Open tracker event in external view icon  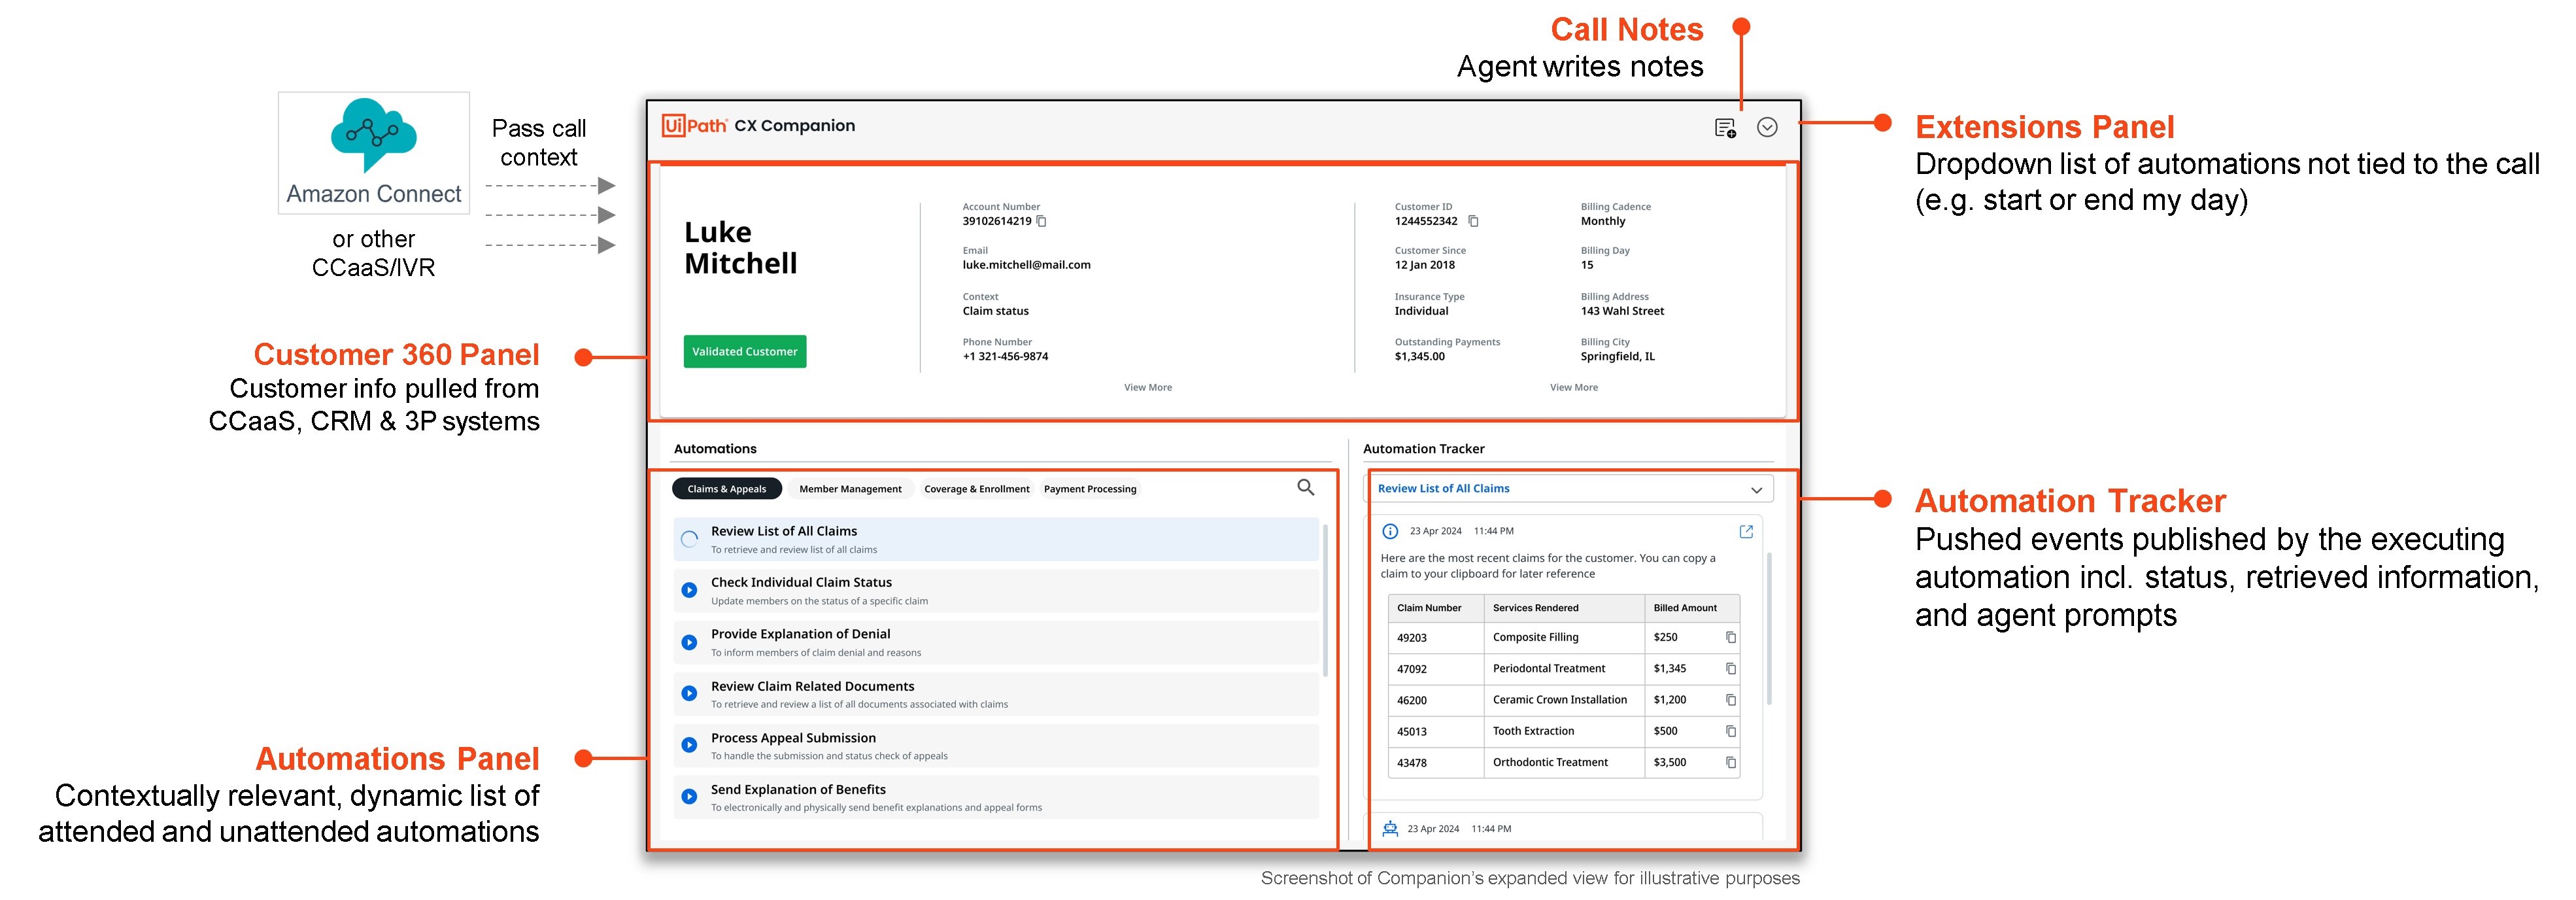[x=1746, y=531]
